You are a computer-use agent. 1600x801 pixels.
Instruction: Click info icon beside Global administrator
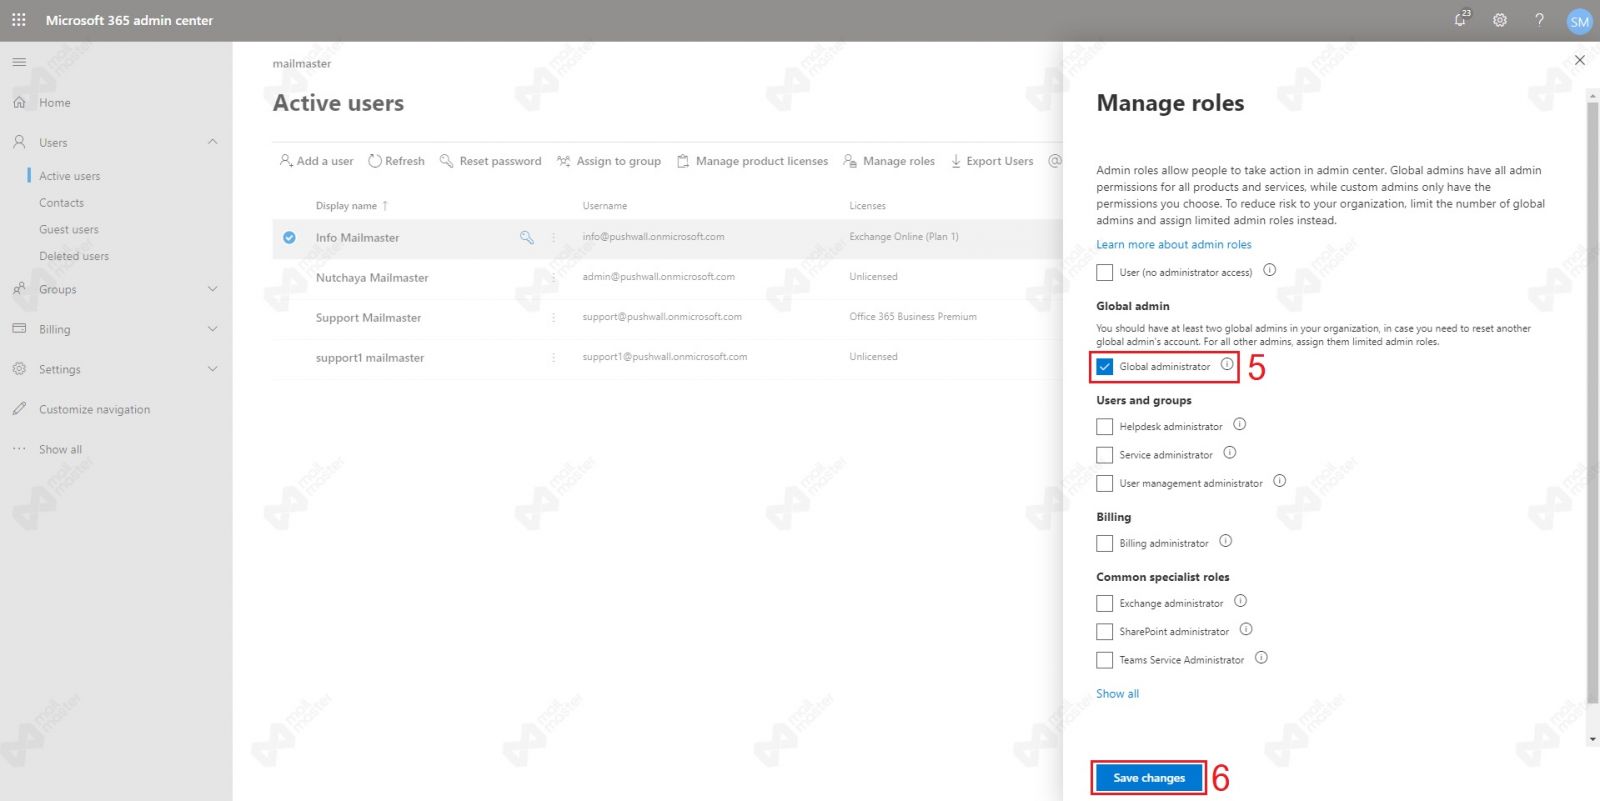coord(1227,365)
